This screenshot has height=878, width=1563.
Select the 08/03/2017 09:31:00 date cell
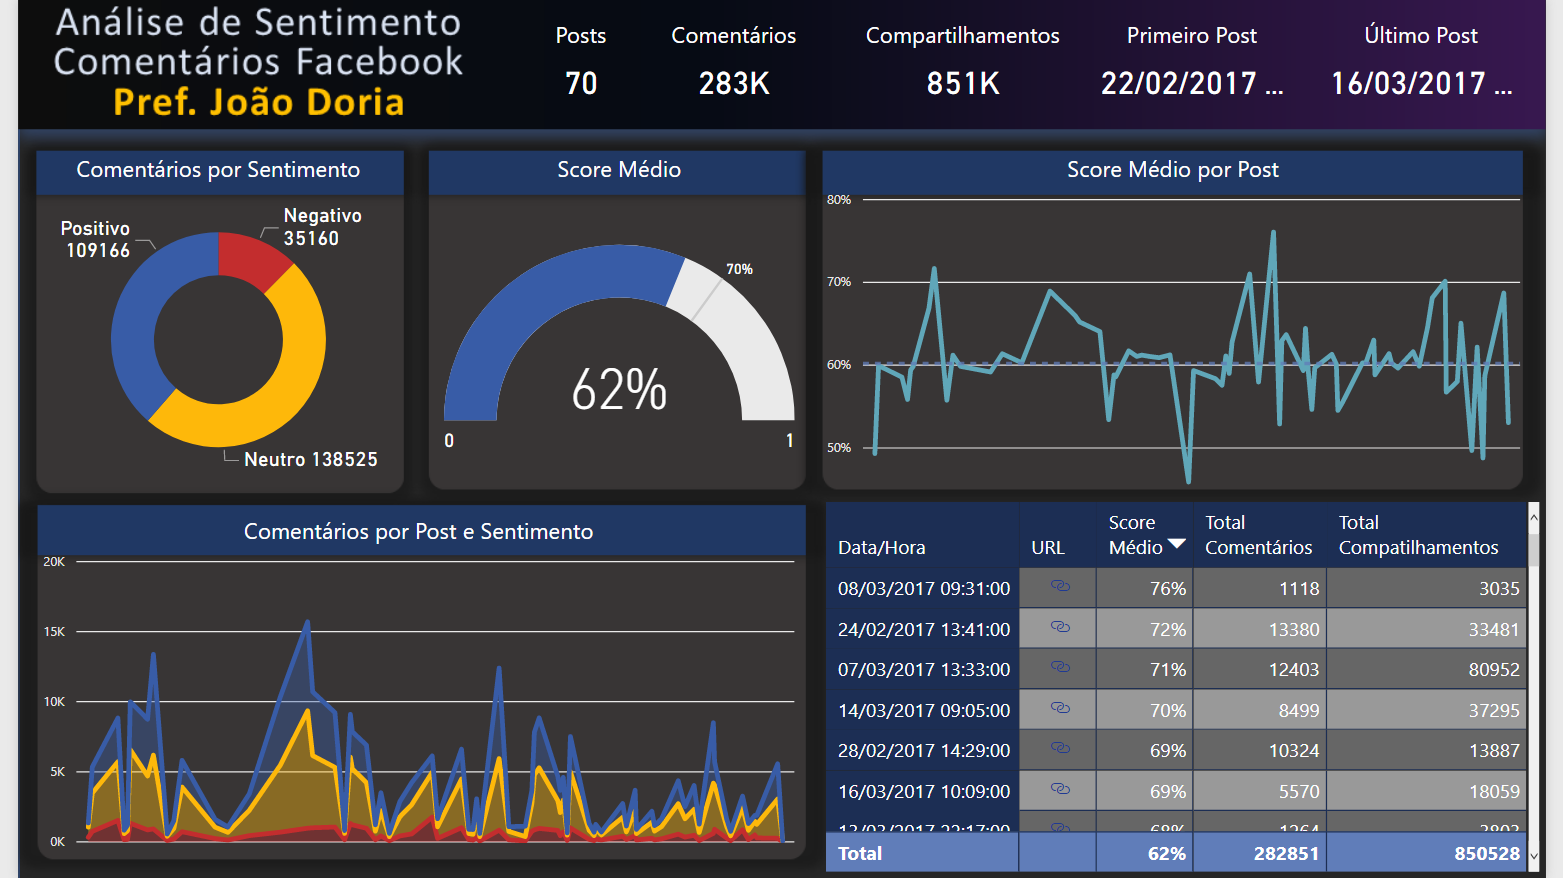924,589
